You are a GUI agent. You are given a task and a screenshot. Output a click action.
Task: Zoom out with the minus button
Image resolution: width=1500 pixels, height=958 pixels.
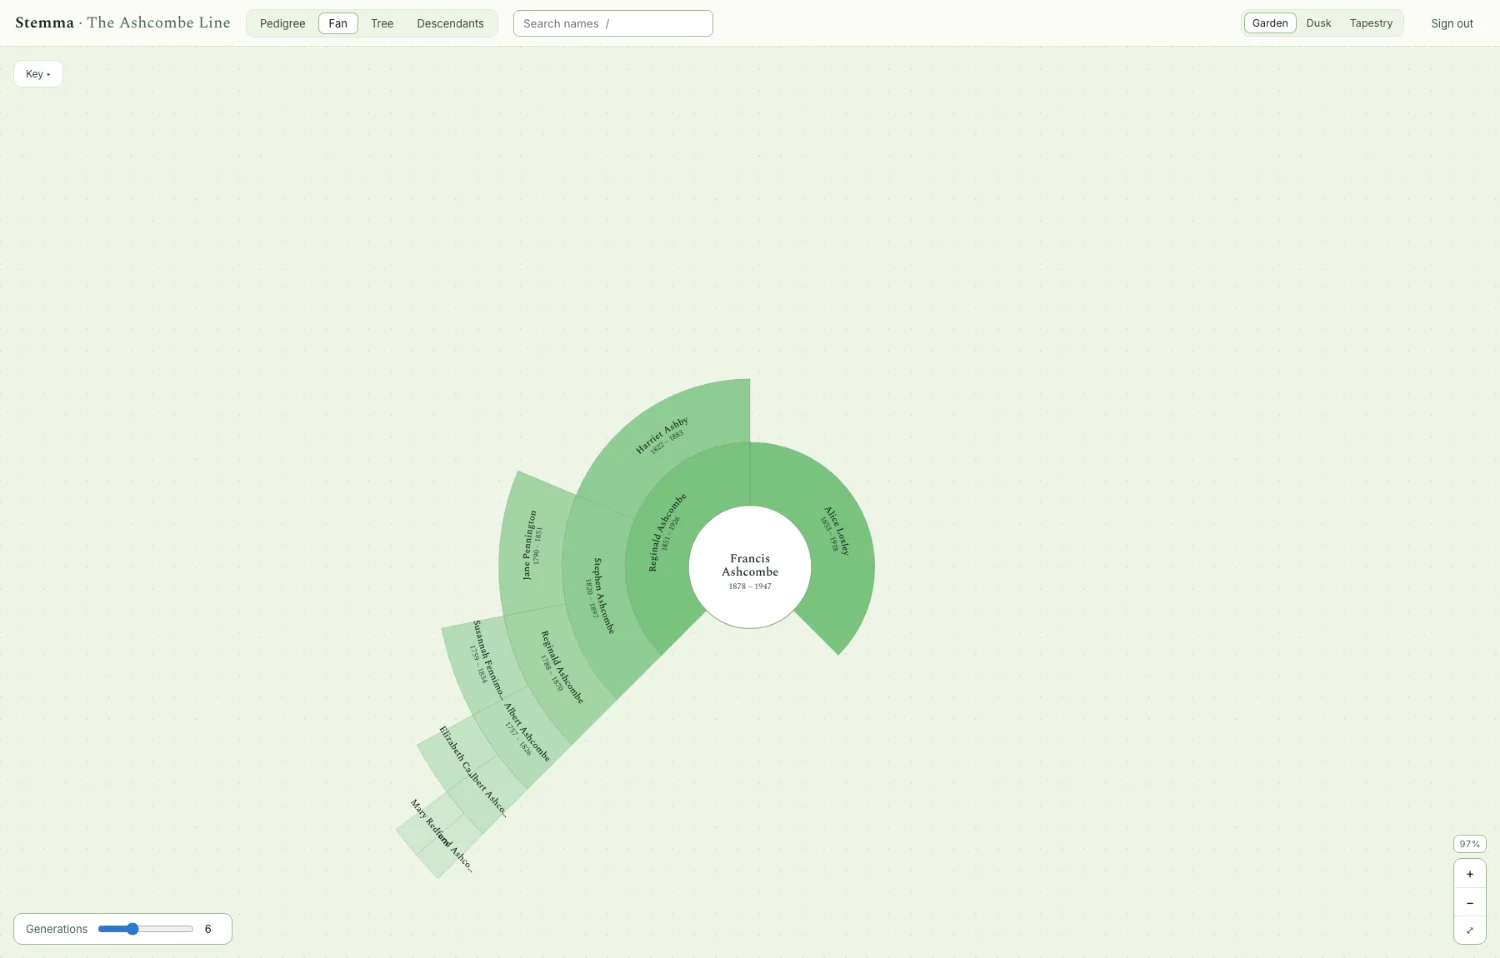(1469, 903)
